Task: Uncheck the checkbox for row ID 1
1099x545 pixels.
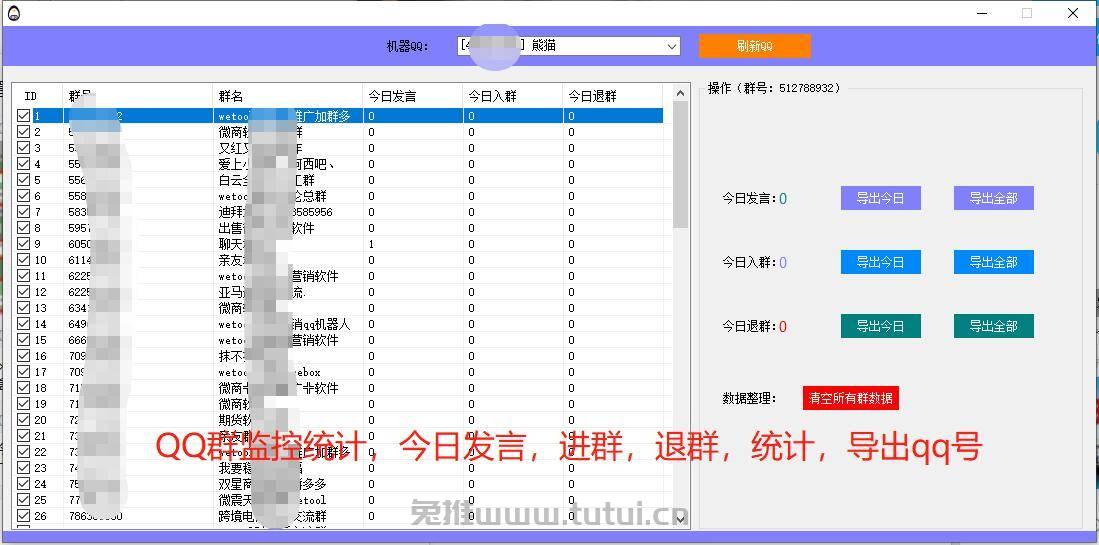Action: click(x=24, y=116)
